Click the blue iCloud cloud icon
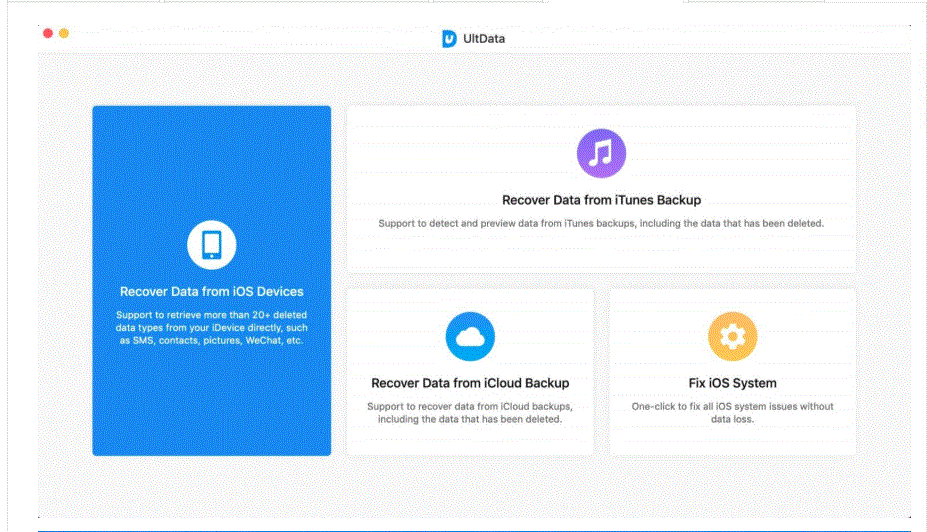The height and width of the screenshot is (532, 927). pos(470,336)
